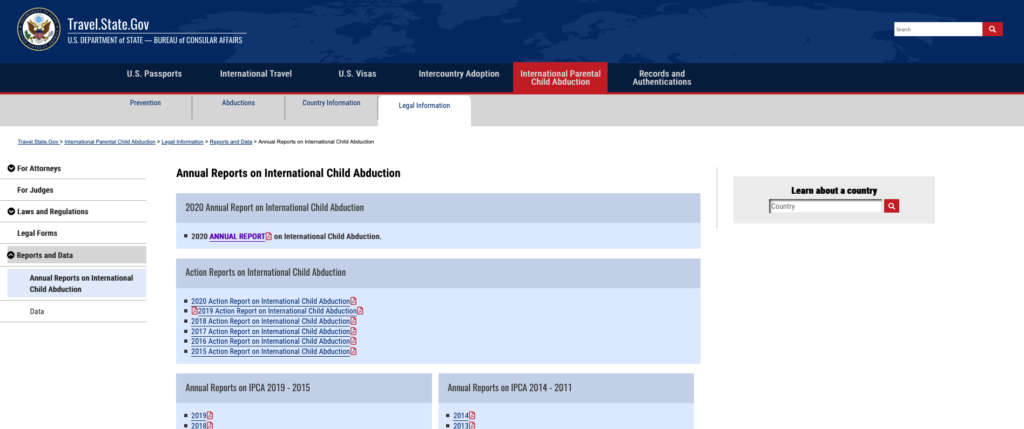The image size is (1024, 429).
Task: Click the country search magnifier button
Action: point(892,206)
